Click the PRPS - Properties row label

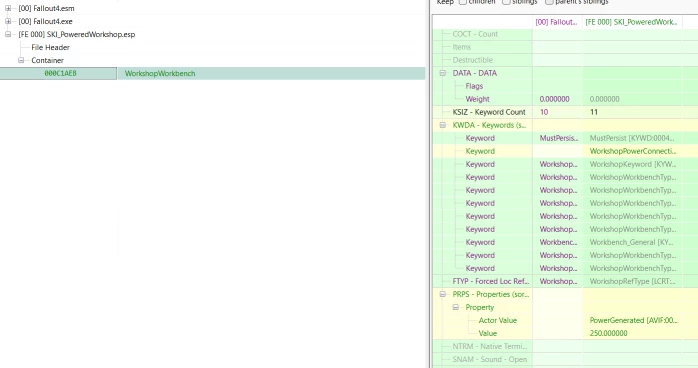click(491, 294)
